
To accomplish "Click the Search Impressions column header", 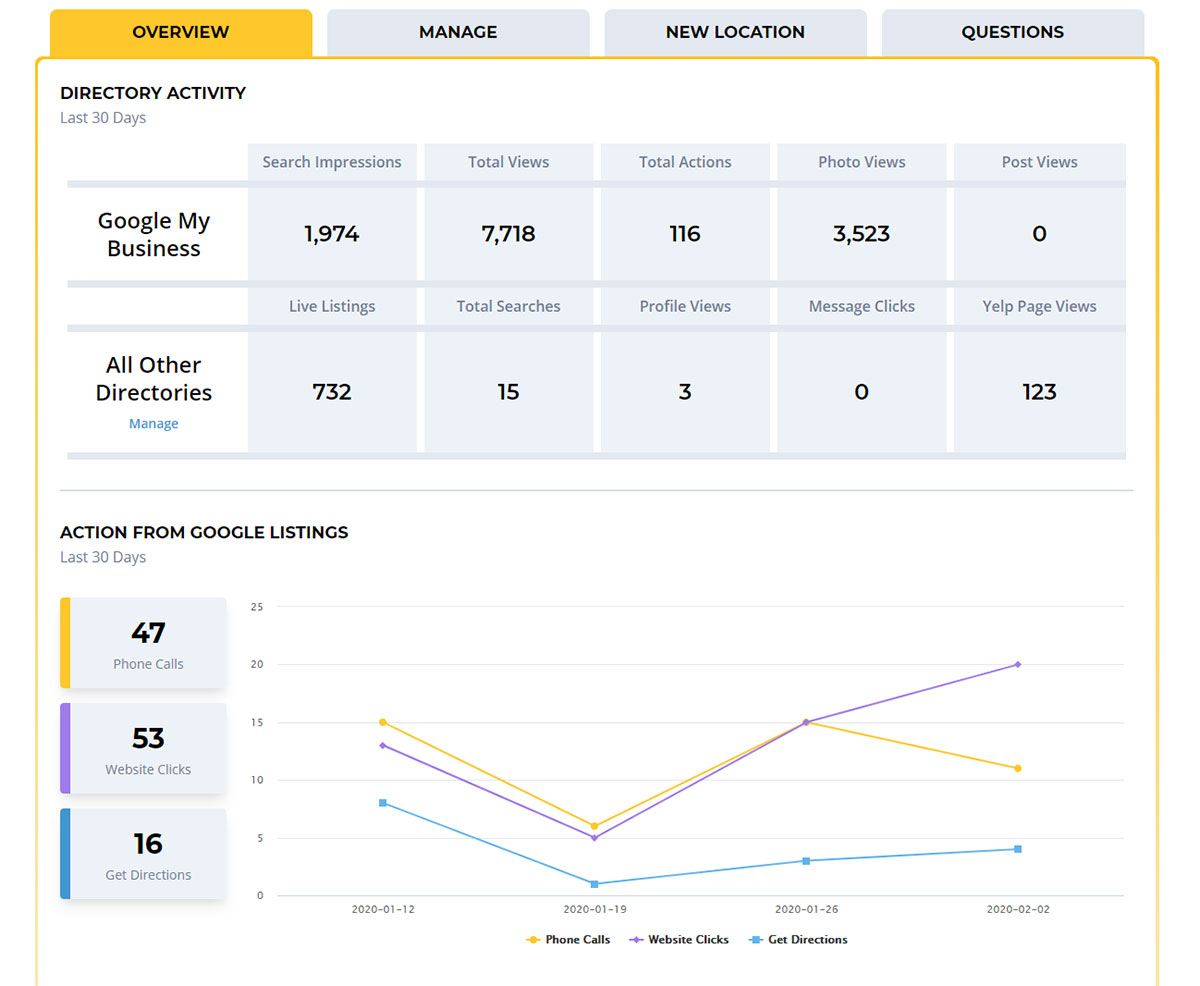I will [x=332, y=161].
